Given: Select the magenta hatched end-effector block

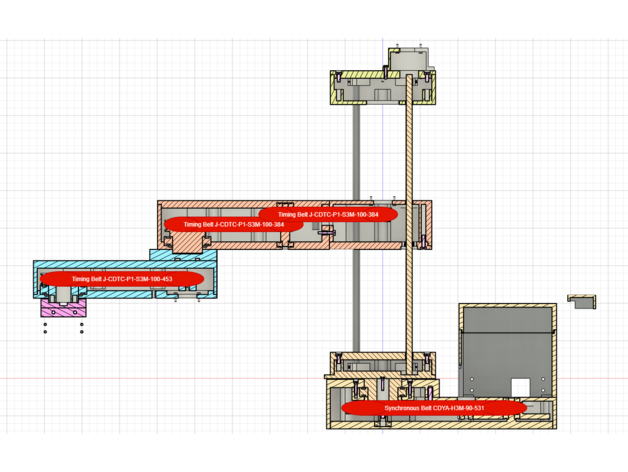Looking at the screenshot, I should [63, 310].
